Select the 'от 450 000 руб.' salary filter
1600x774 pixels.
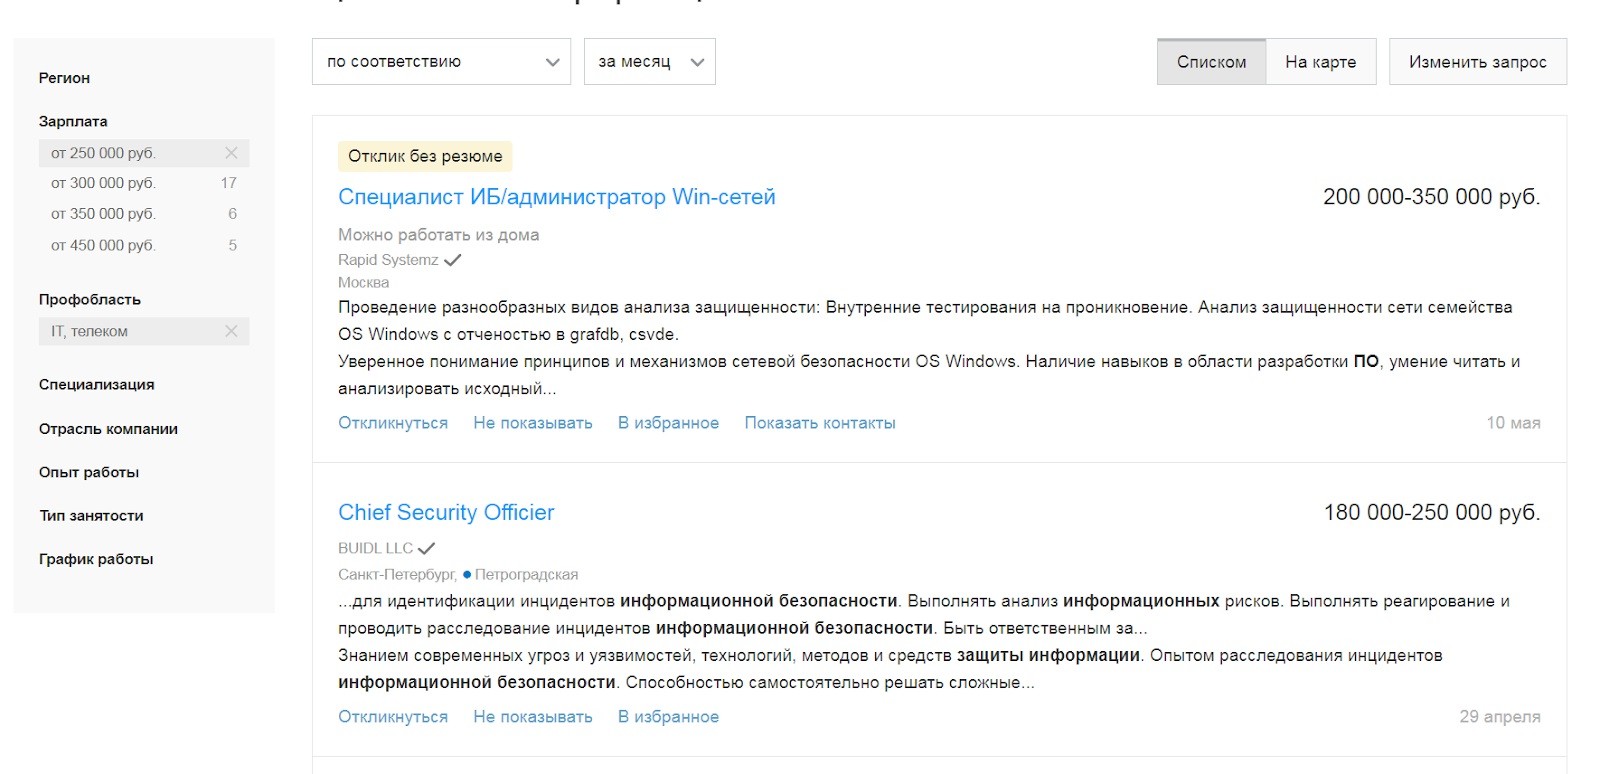tap(104, 244)
